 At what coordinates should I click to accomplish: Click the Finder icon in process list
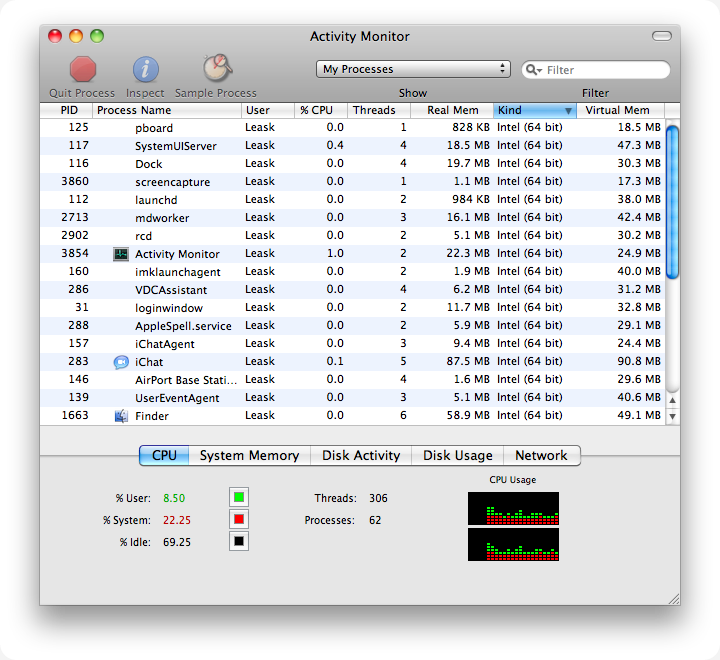coord(121,416)
